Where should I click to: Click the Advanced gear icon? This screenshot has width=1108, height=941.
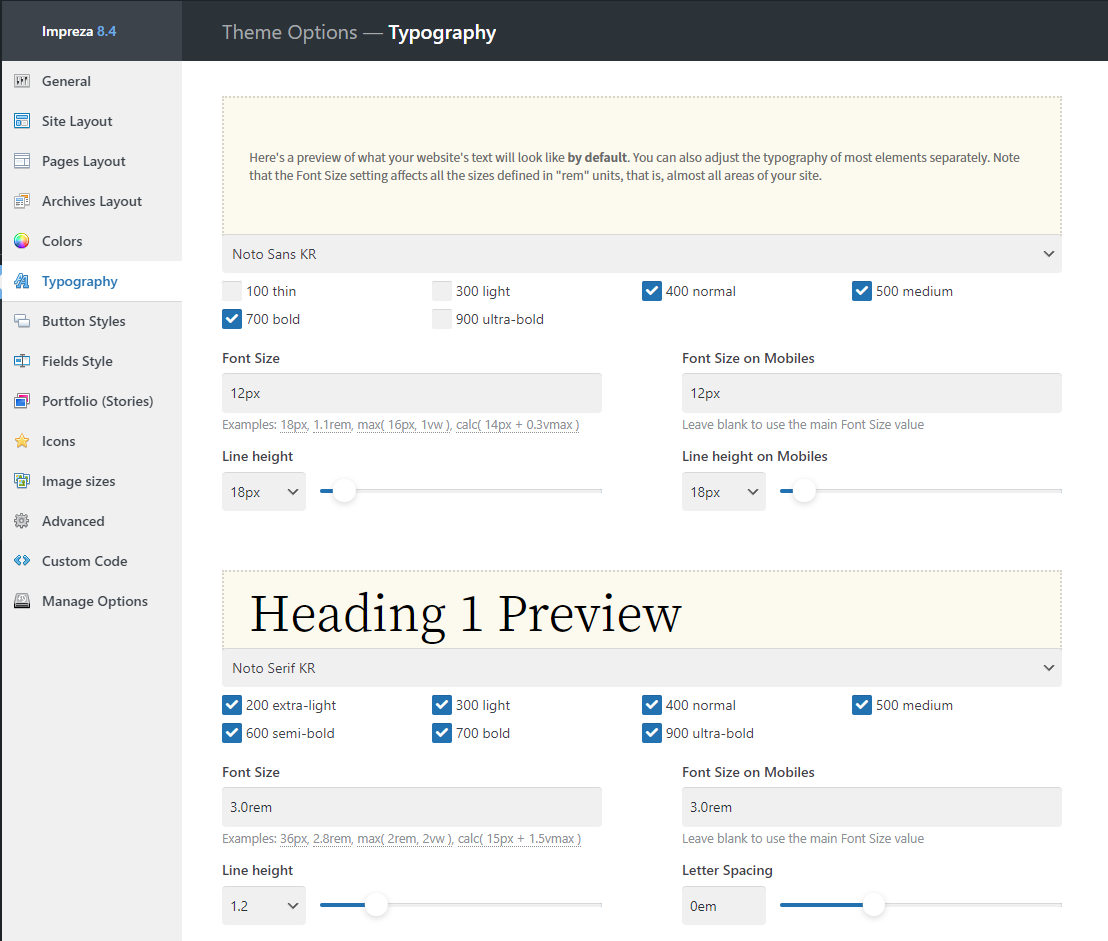coord(22,521)
